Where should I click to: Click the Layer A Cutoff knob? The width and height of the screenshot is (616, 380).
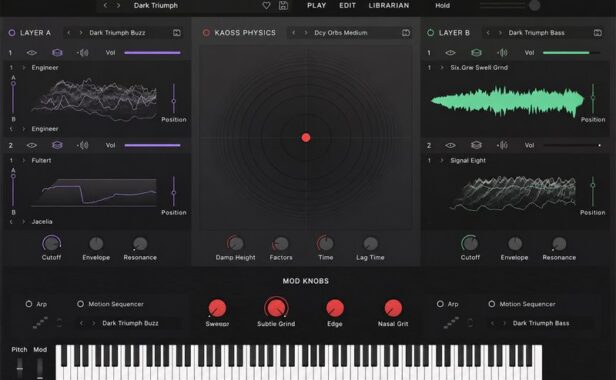(51, 244)
